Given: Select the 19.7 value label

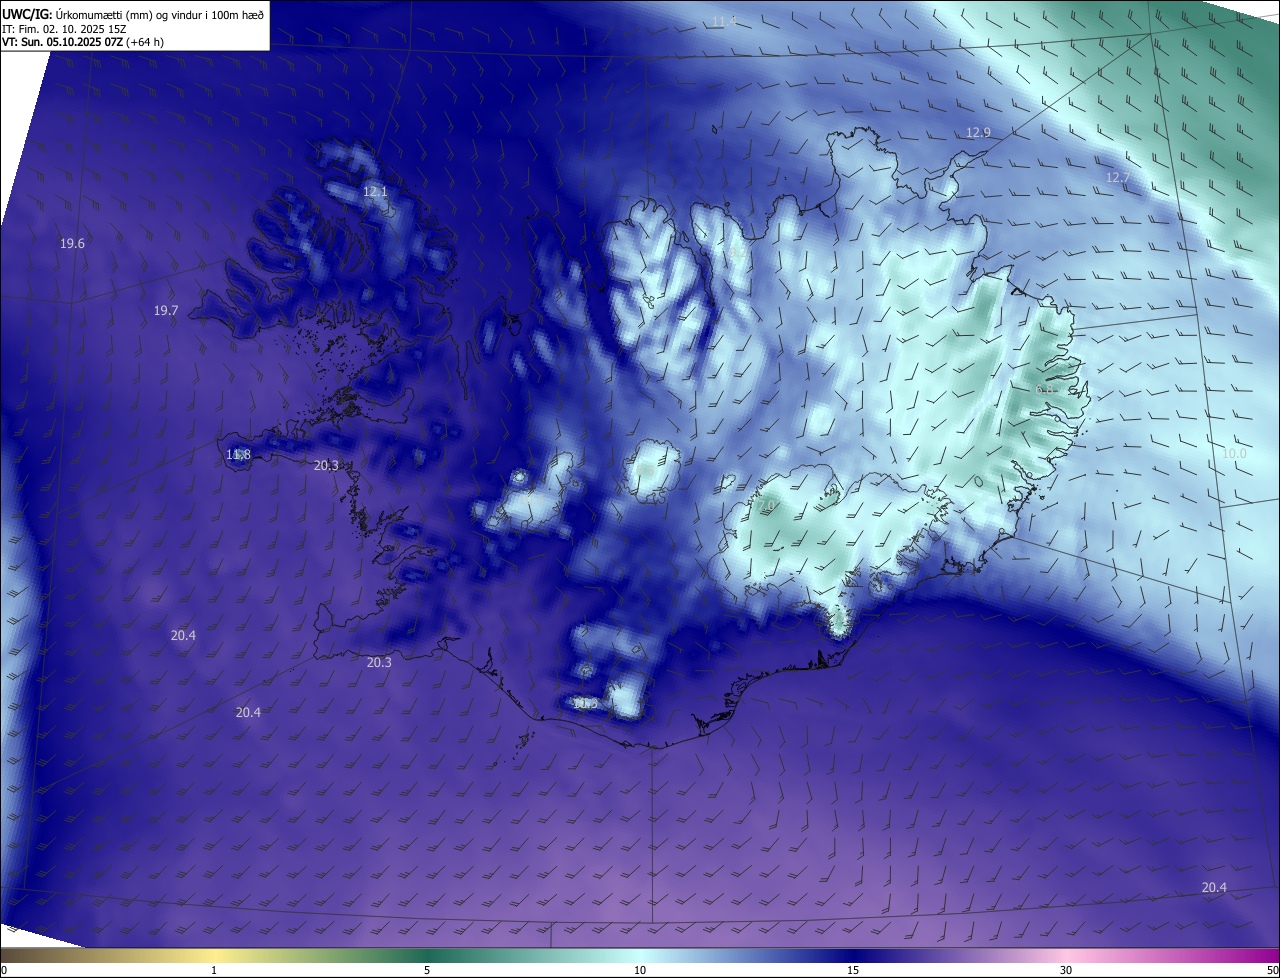Looking at the screenshot, I should pos(166,311).
